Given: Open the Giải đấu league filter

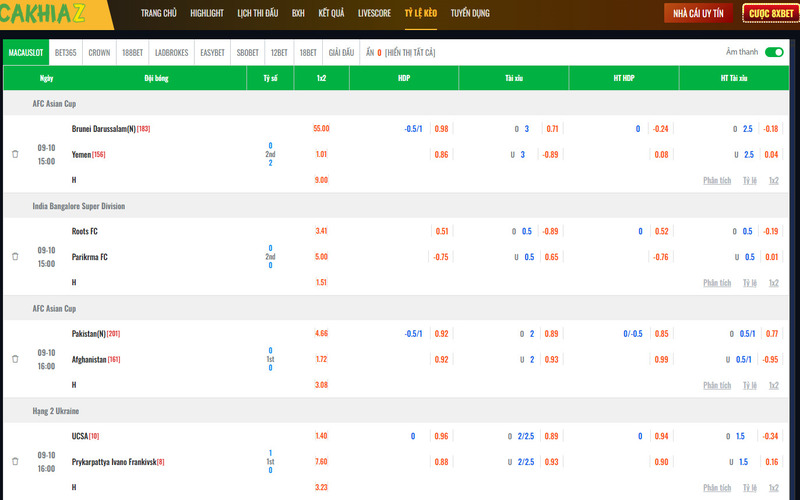Looking at the screenshot, I should pyautogui.click(x=341, y=52).
